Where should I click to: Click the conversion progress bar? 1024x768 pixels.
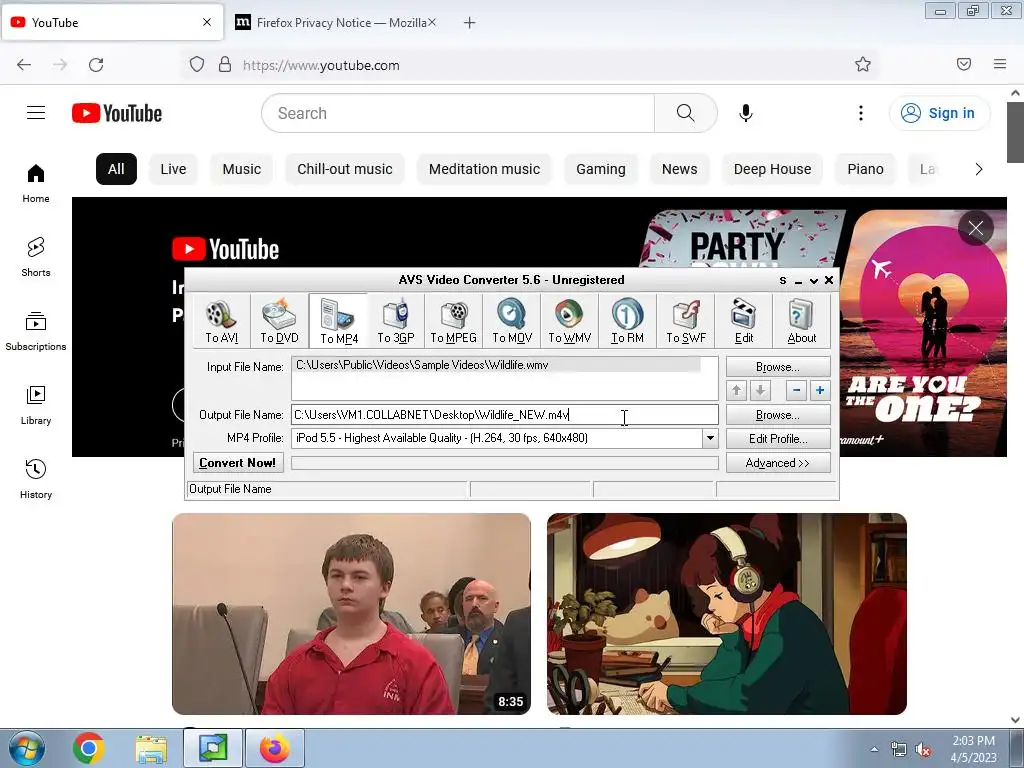tap(504, 463)
